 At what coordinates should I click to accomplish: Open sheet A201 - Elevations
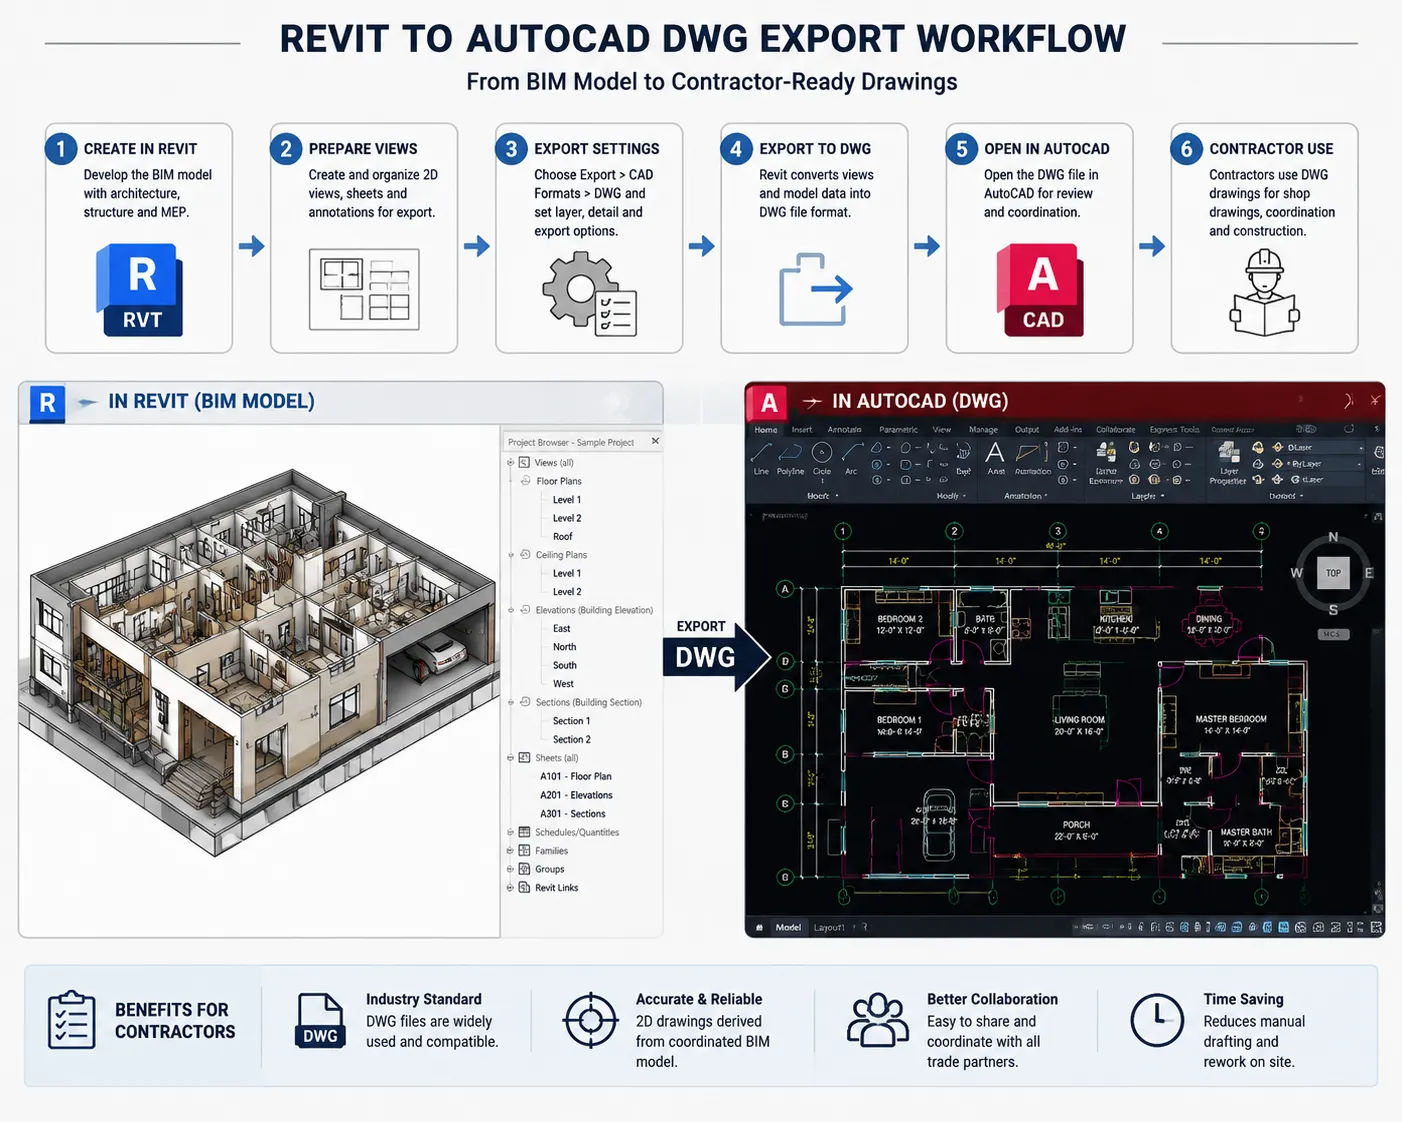pos(576,795)
